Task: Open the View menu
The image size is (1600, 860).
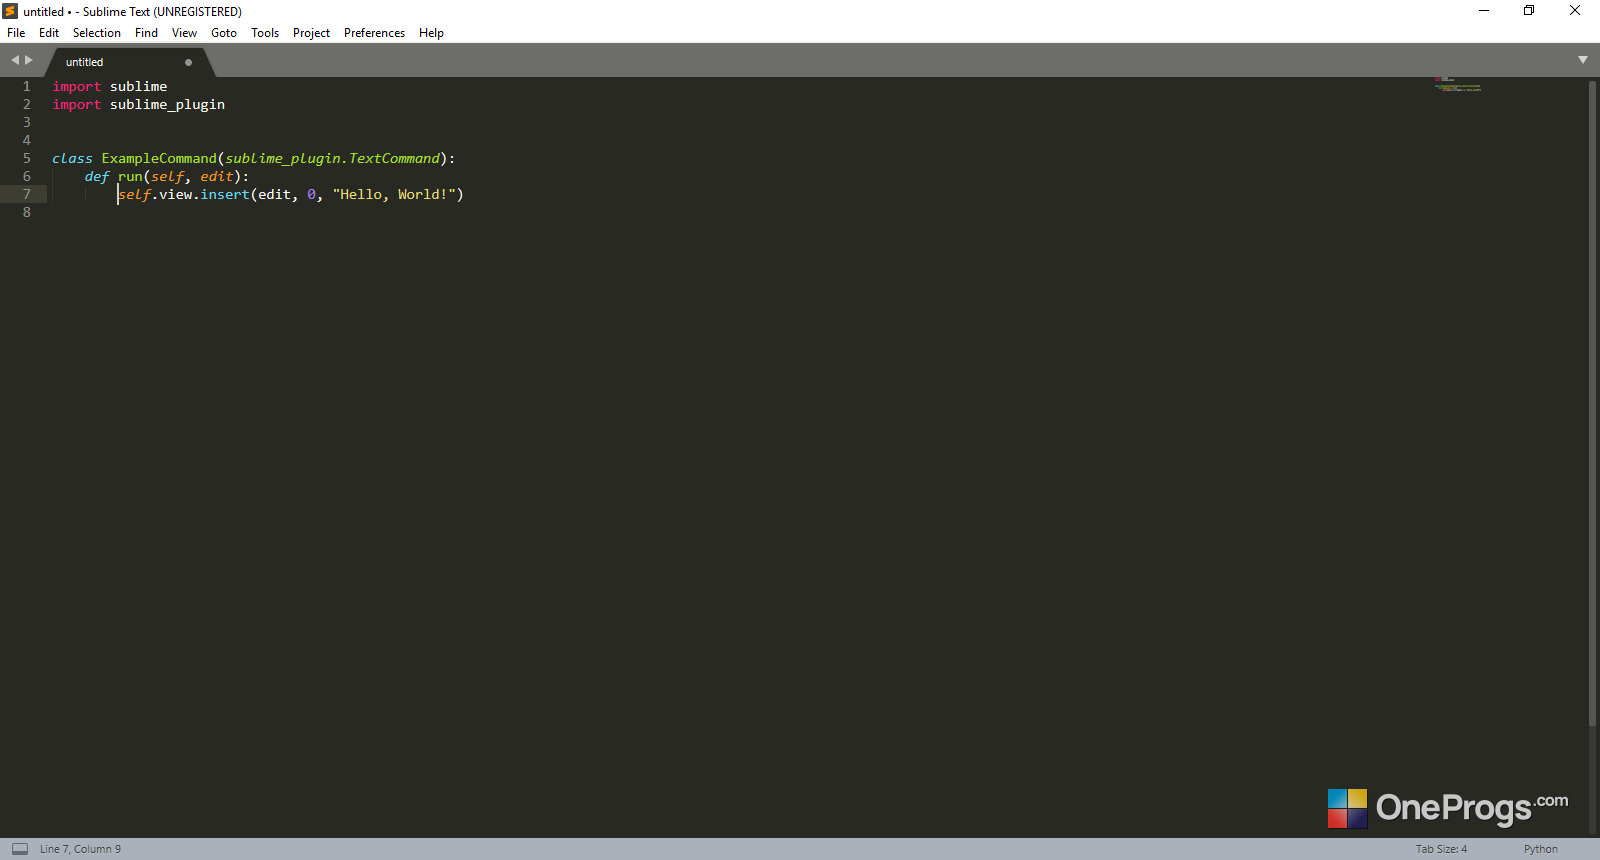Action: pyautogui.click(x=184, y=33)
